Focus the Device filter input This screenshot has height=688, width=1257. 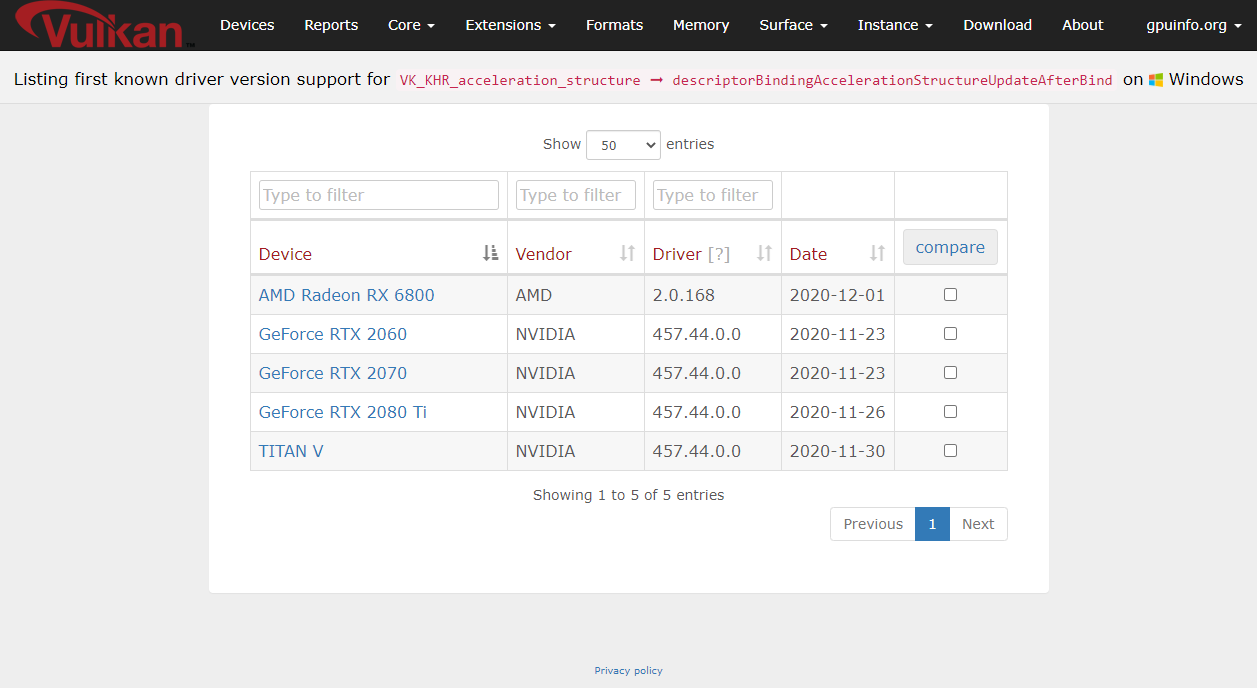click(x=379, y=195)
